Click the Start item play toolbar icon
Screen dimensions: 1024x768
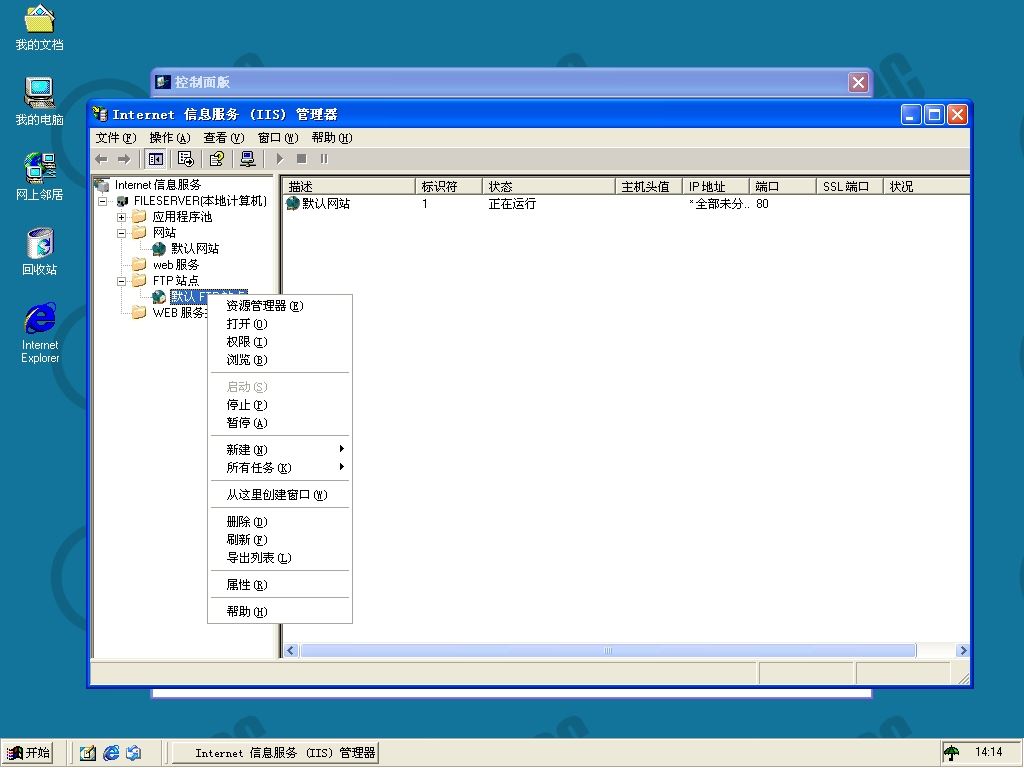[280, 159]
